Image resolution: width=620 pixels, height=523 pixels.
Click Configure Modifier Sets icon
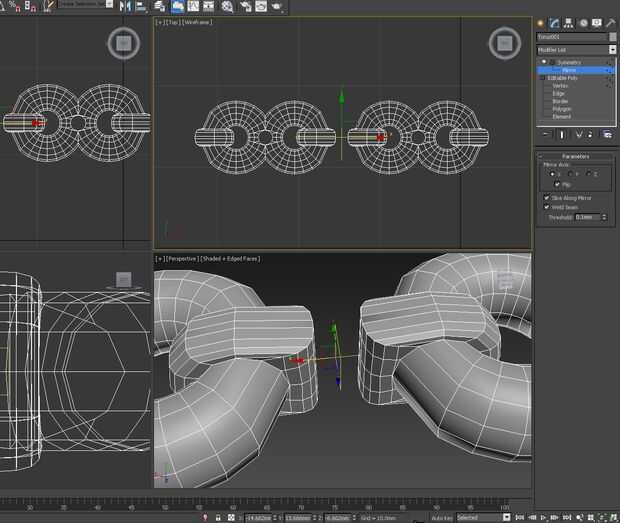click(x=607, y=134)
